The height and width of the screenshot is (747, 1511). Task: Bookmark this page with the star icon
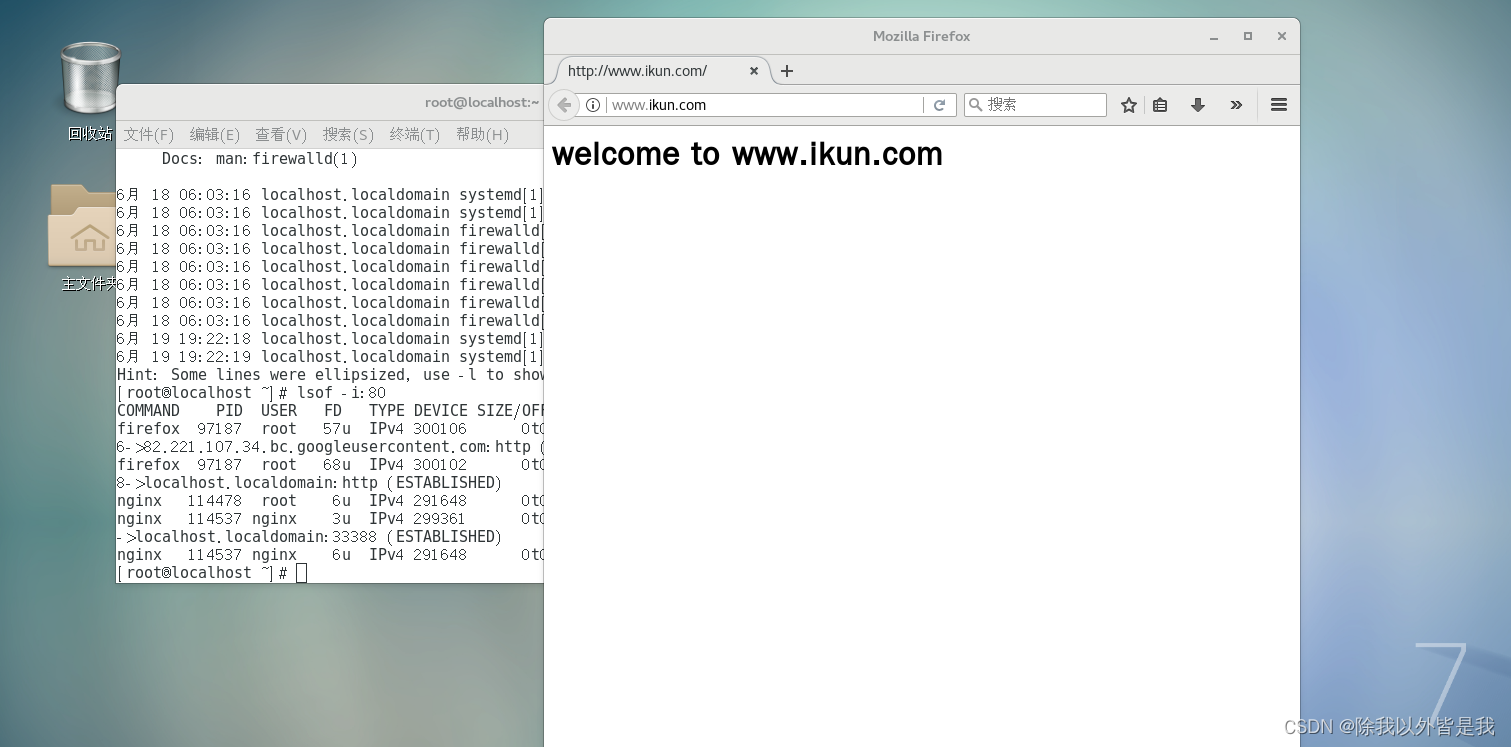coord(1129,105)
